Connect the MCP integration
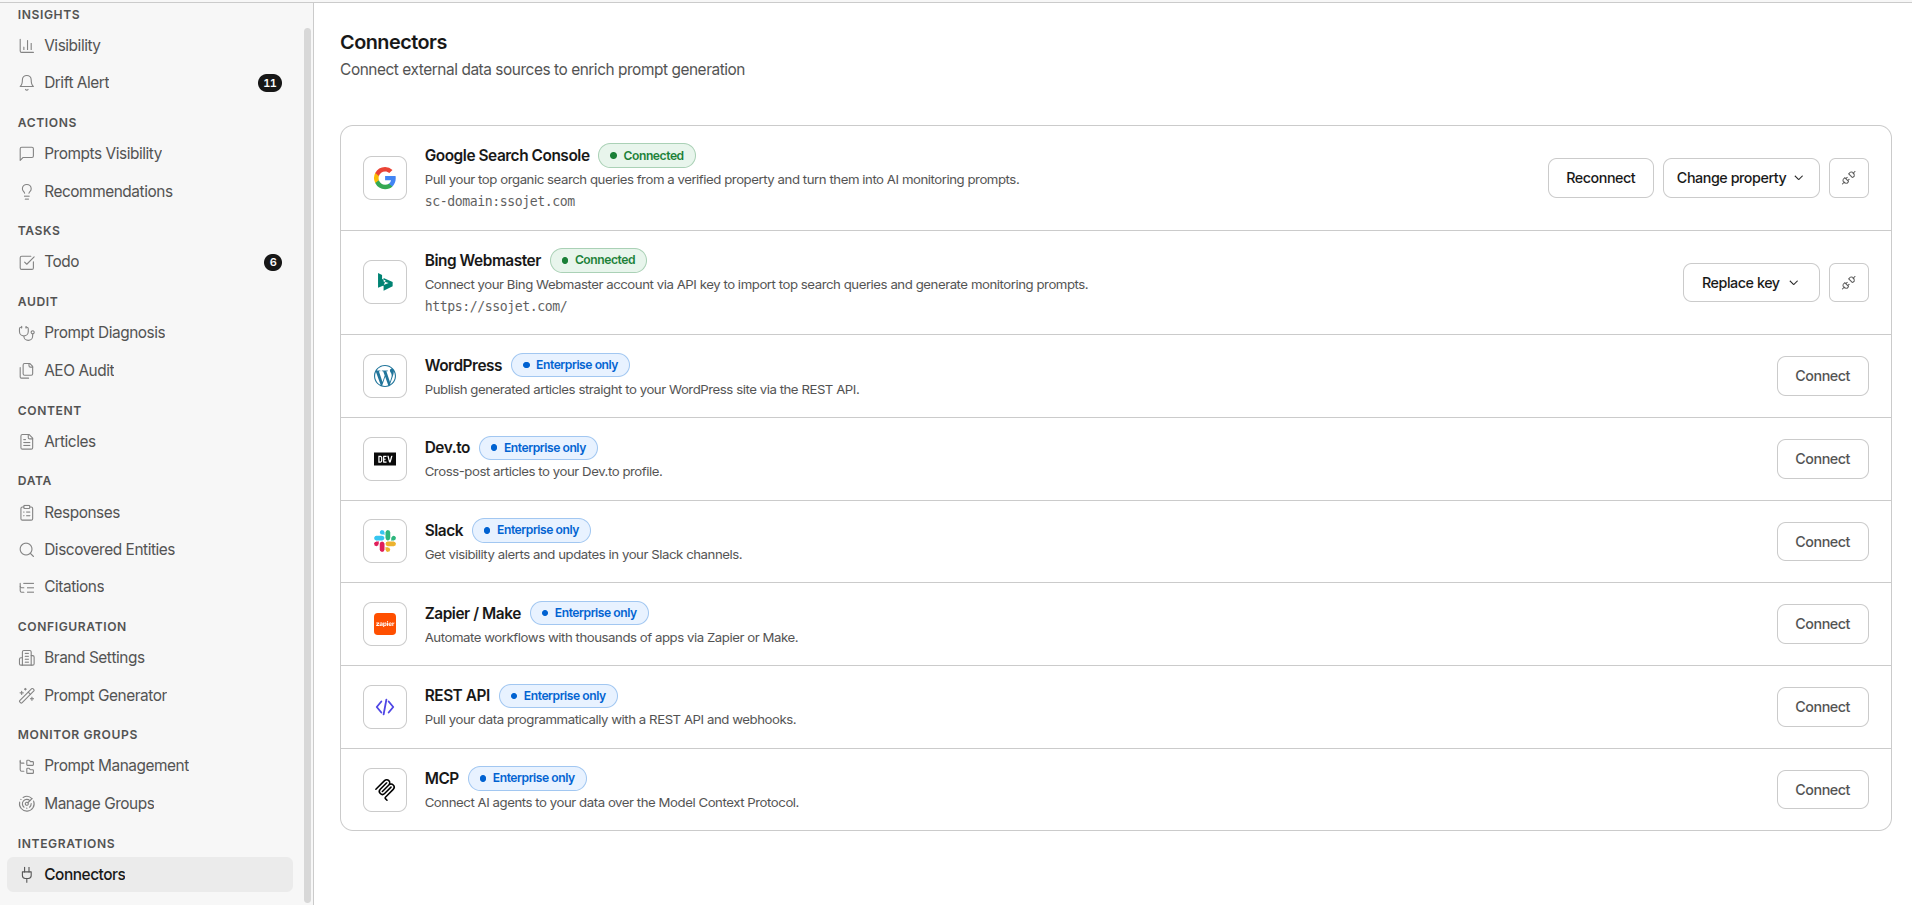The image size is (1912, 905). [1823, 790]
